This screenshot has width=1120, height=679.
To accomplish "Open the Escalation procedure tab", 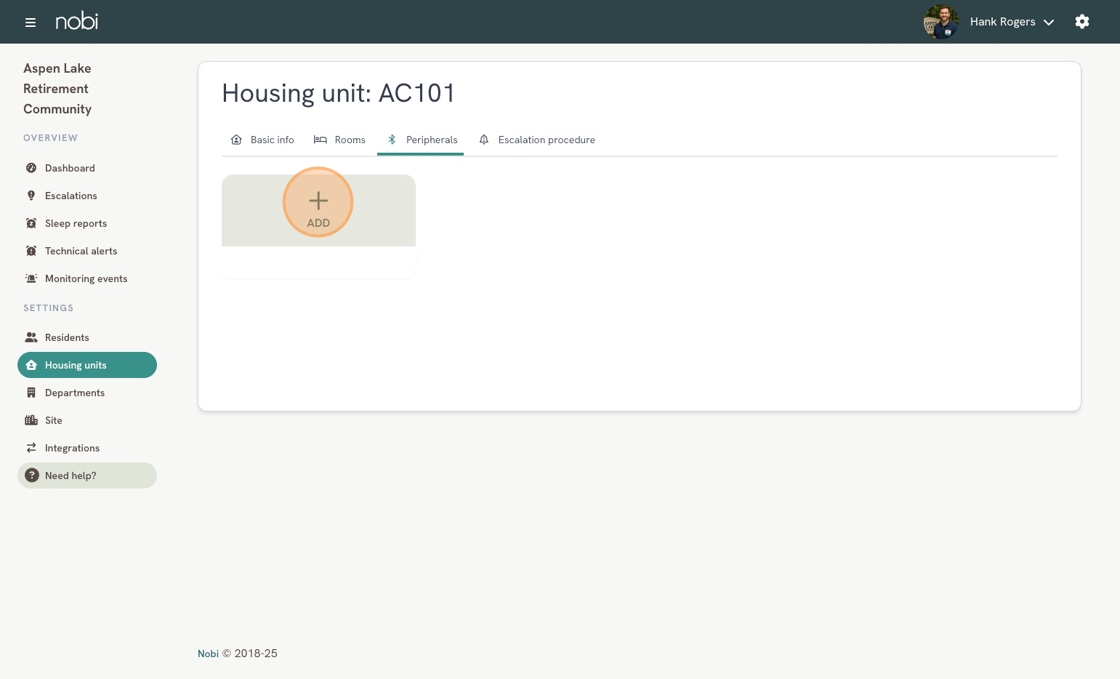I will coord(537,140).
